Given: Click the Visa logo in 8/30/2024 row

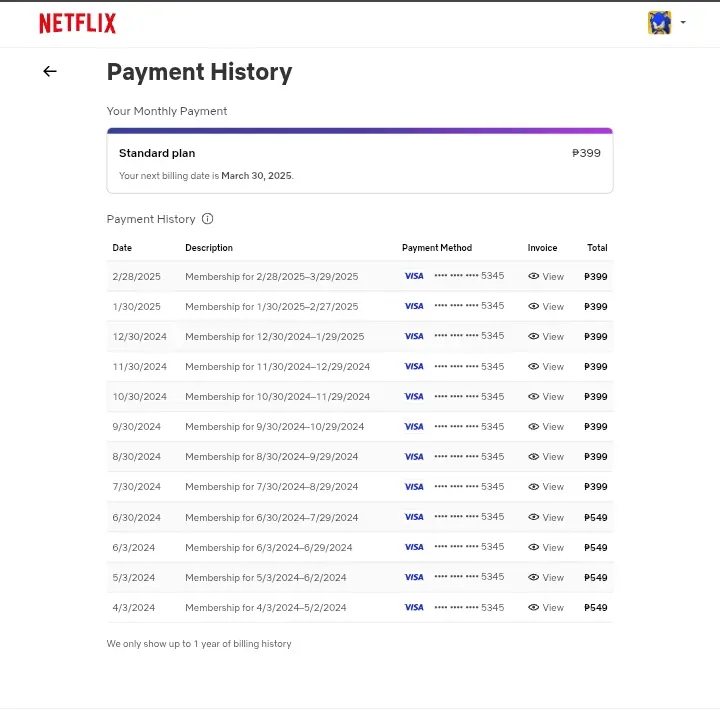Looking at the screenshot, I should click(x=414, y=457).
